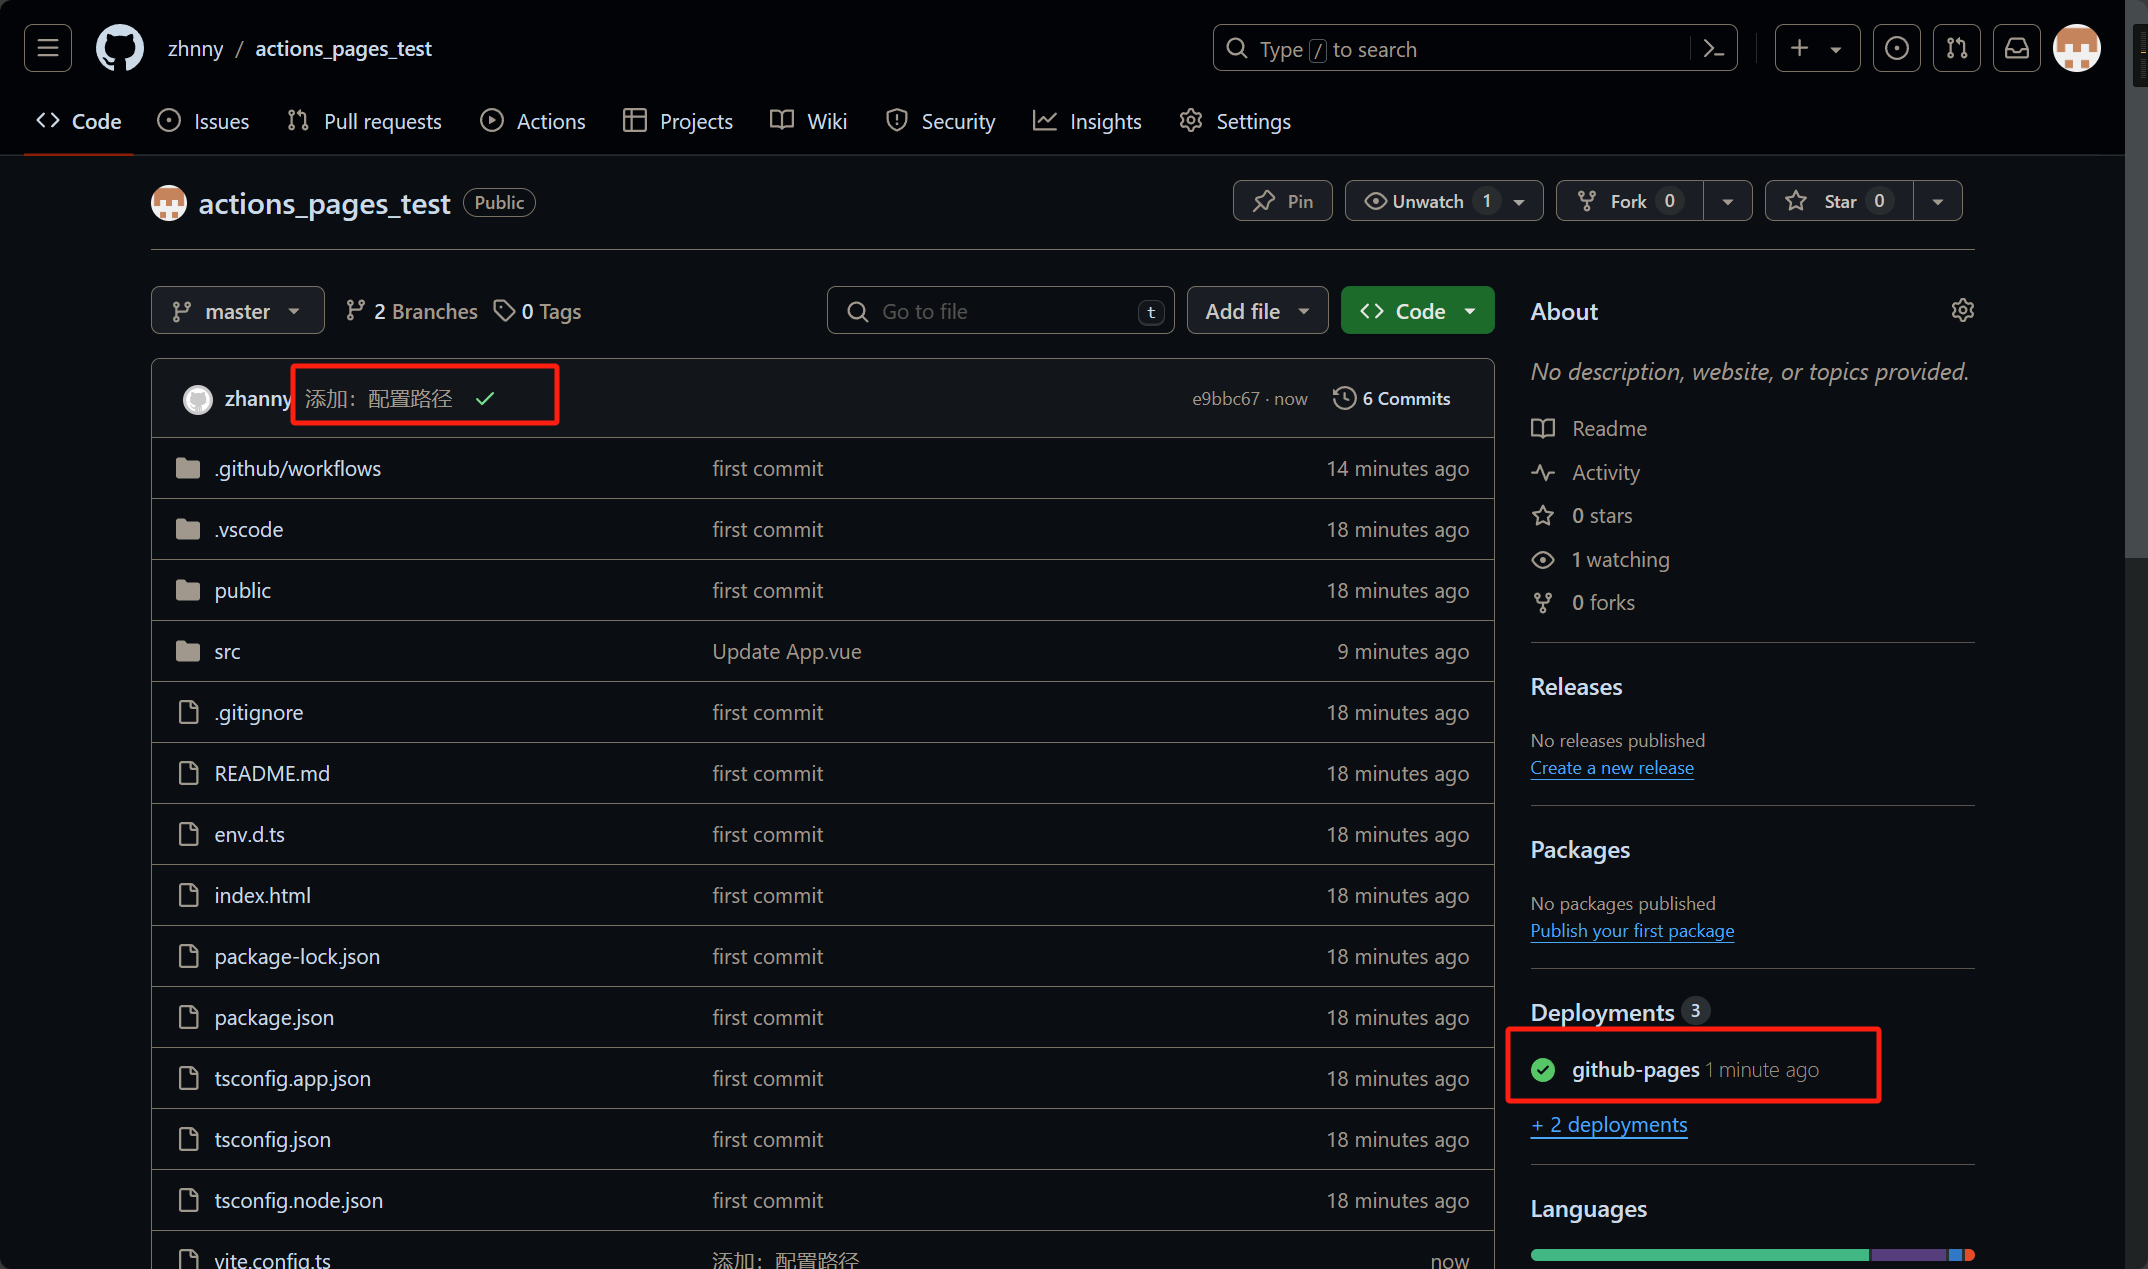Pin this repository to profile
Viewport: 2148px width, 1269px height.
pos(1282,201)
